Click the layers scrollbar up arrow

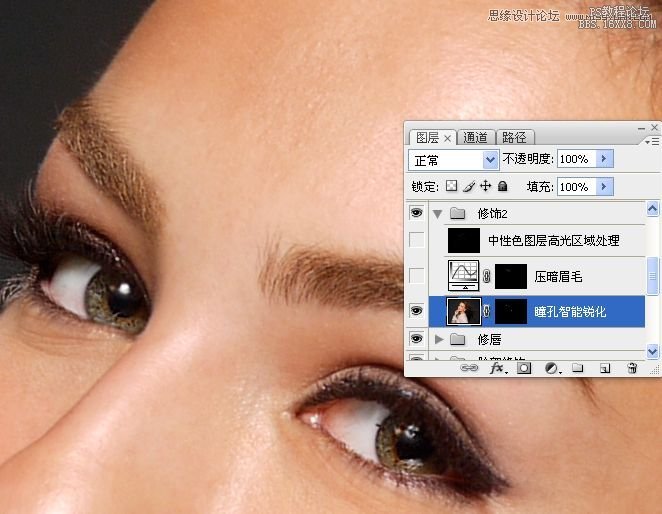[x=652, y=208]
